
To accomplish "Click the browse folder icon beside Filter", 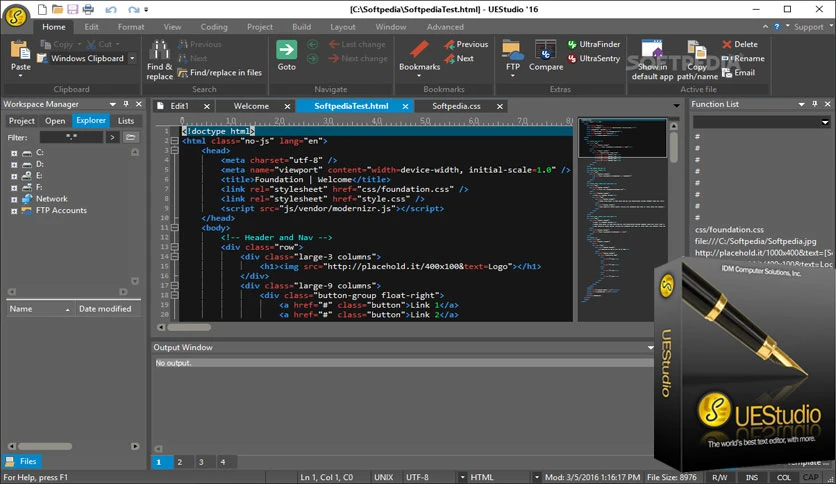I will (130, 138).
